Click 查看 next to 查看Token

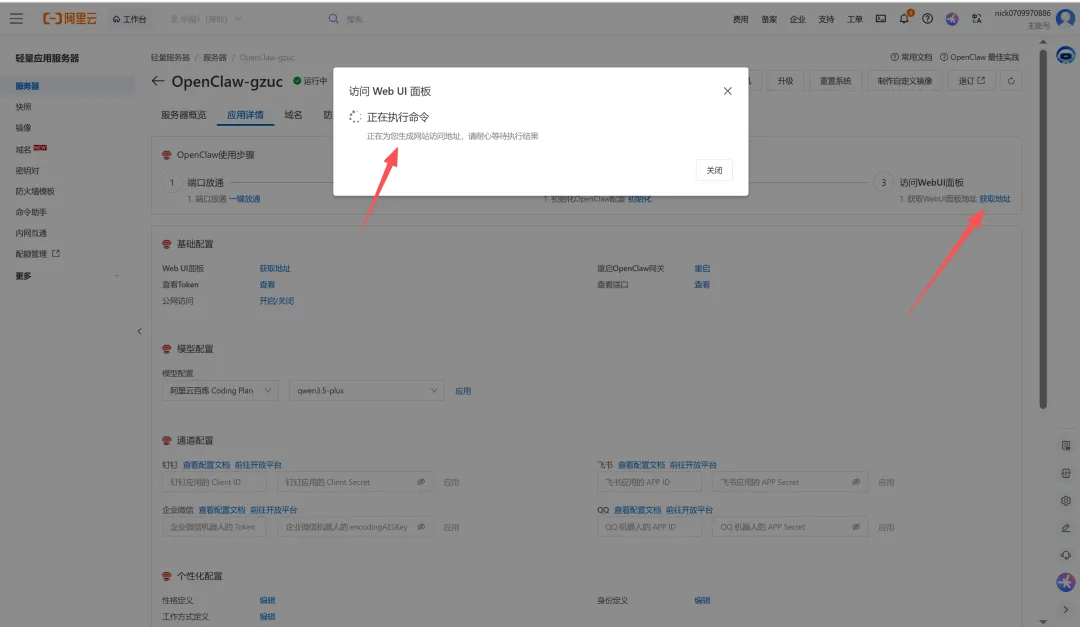coord(267,285)
